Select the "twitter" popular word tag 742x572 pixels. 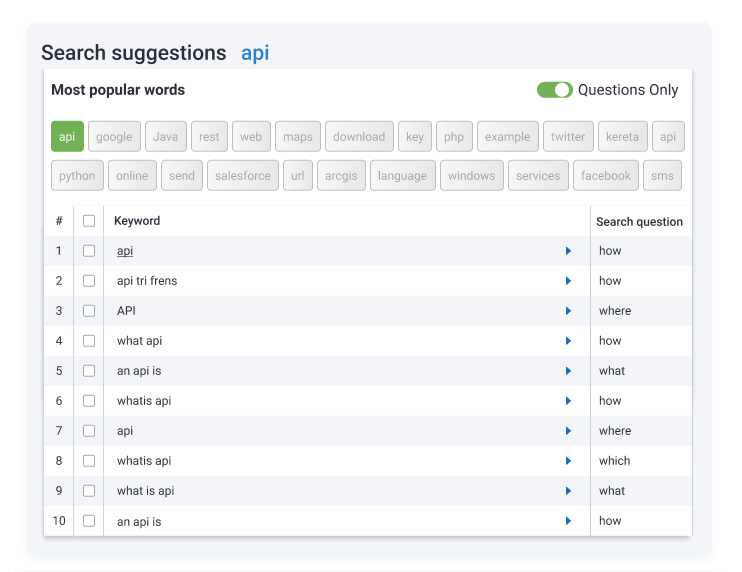(568, 137)
